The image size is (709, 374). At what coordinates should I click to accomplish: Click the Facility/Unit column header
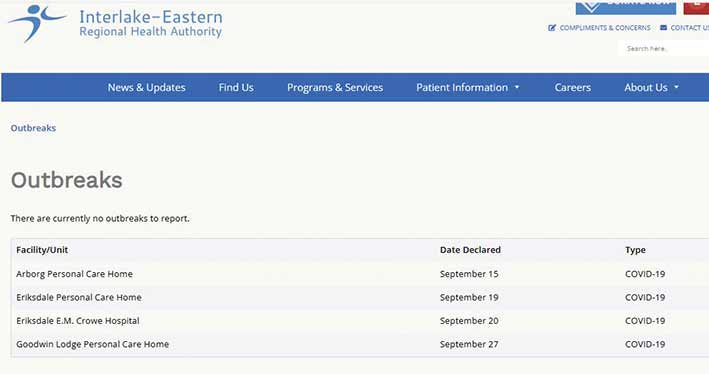pyautogui.click(x=42, y=250)
